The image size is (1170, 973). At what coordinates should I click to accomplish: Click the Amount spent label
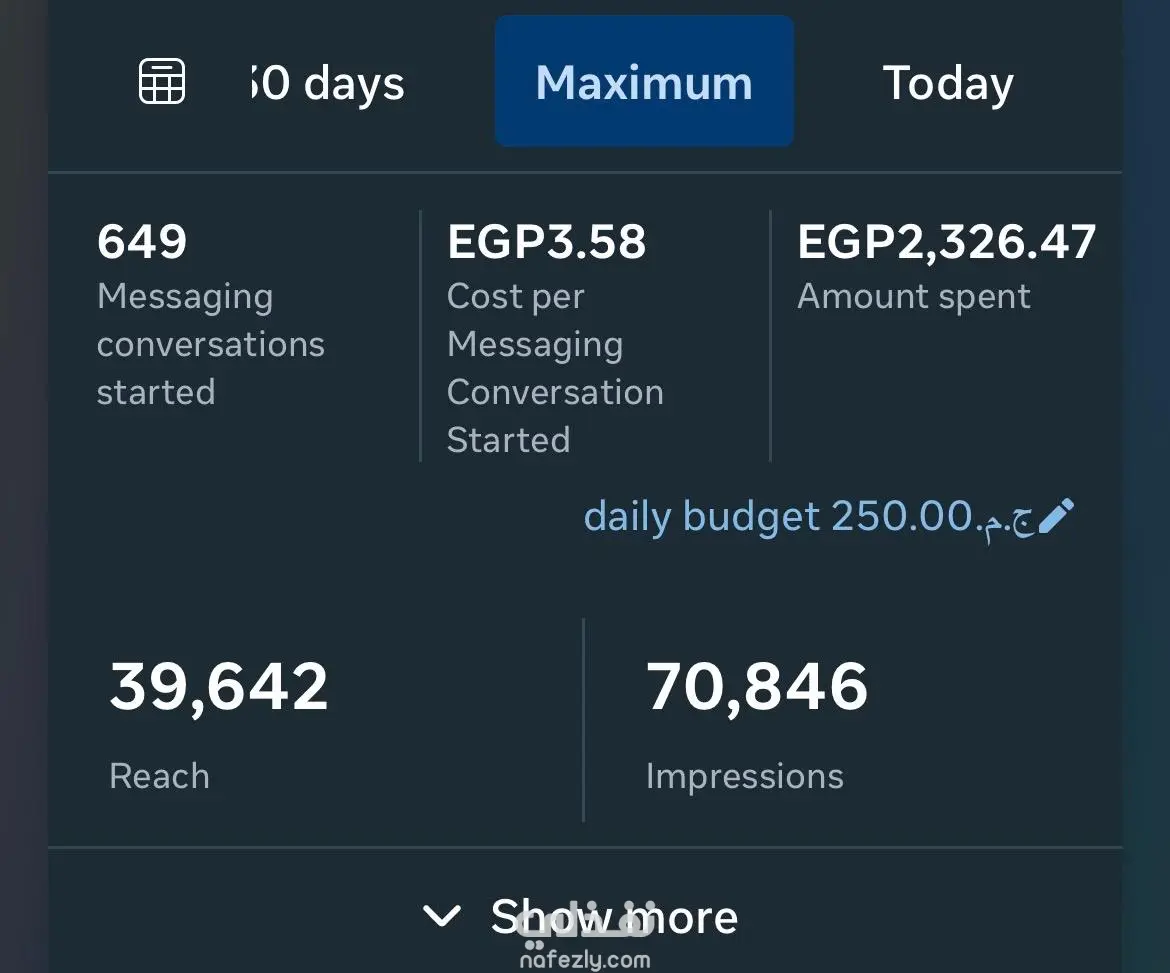[x=914, y=297]
